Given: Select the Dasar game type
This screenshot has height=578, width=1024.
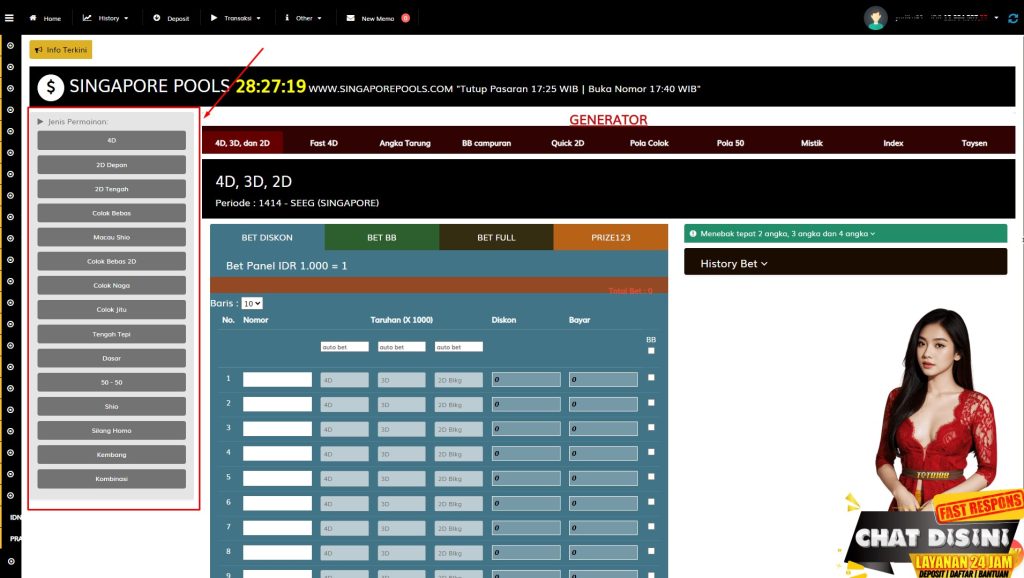Looking at the screenshot, I should 112,358.
